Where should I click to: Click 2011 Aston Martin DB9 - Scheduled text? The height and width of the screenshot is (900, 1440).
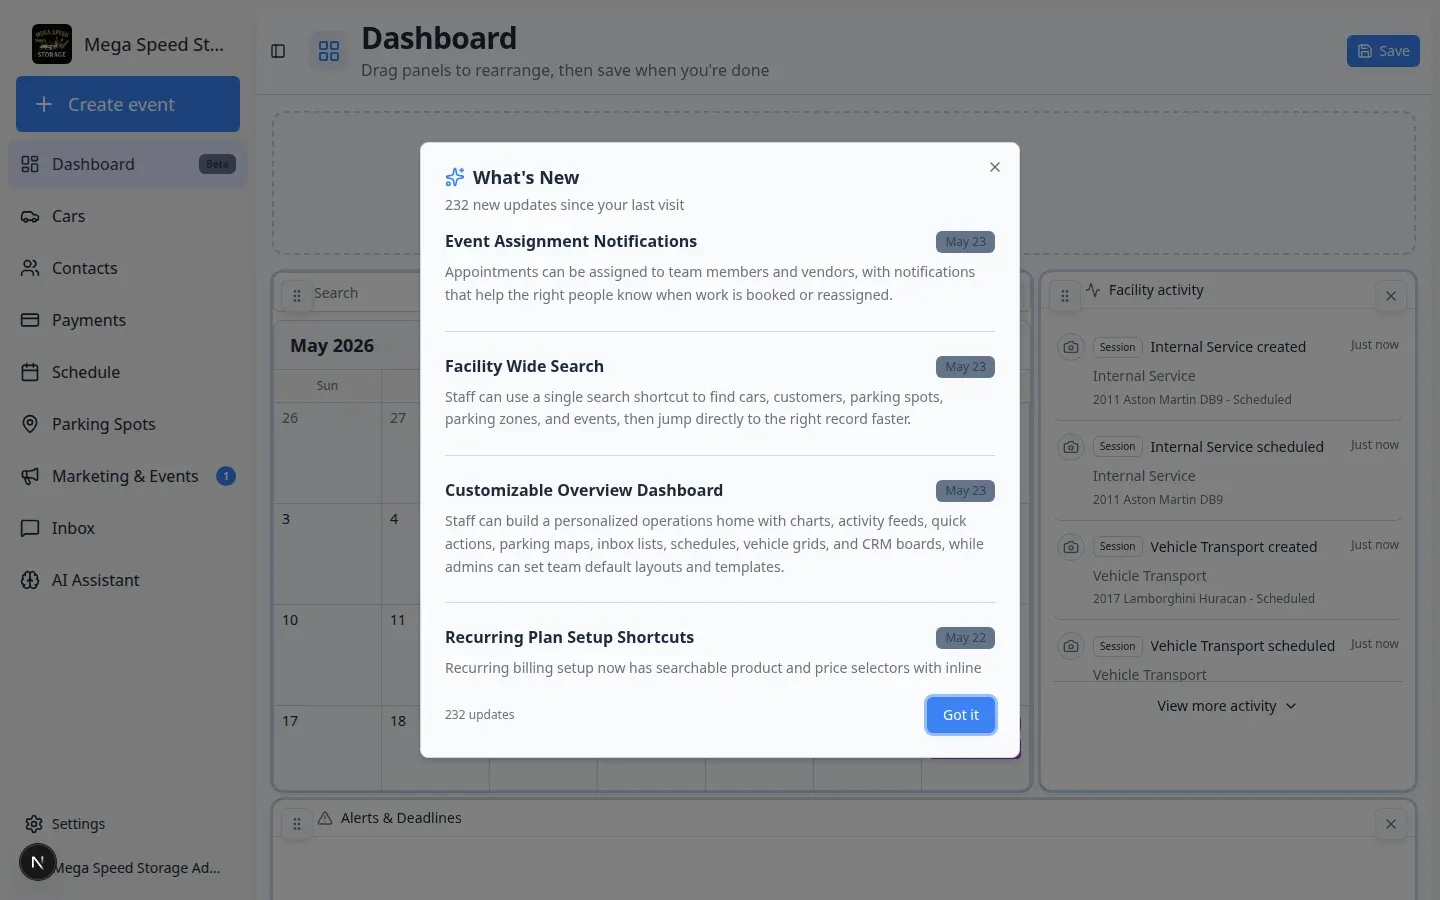[x=1192, y=399]
